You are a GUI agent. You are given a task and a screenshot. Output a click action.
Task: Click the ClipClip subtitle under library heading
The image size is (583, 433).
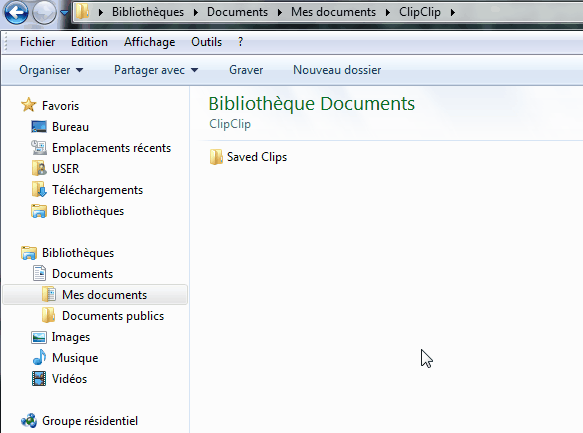click(230, 124)
